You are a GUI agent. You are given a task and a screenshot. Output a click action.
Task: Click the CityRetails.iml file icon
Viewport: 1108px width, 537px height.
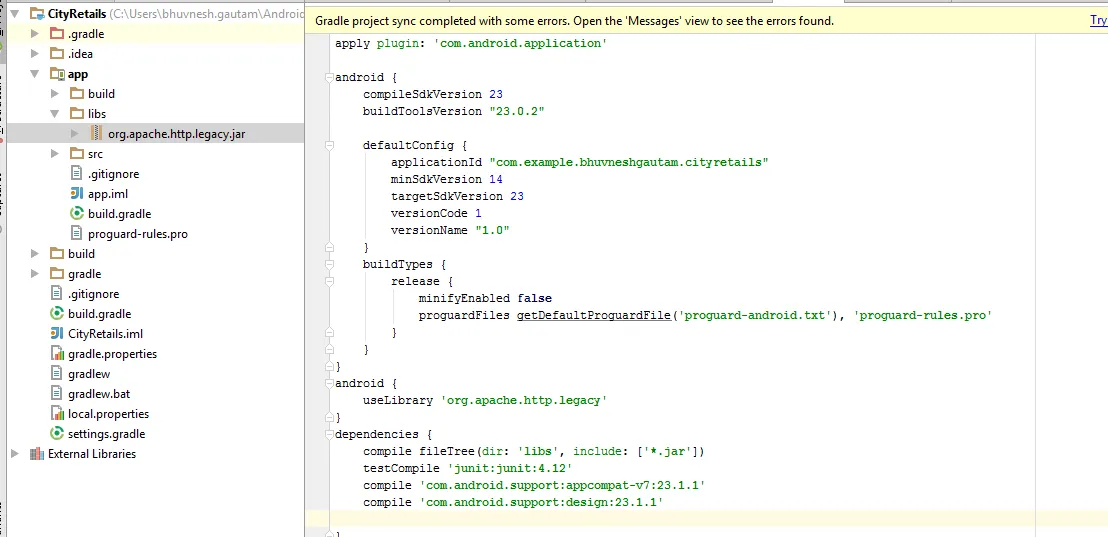57,334
